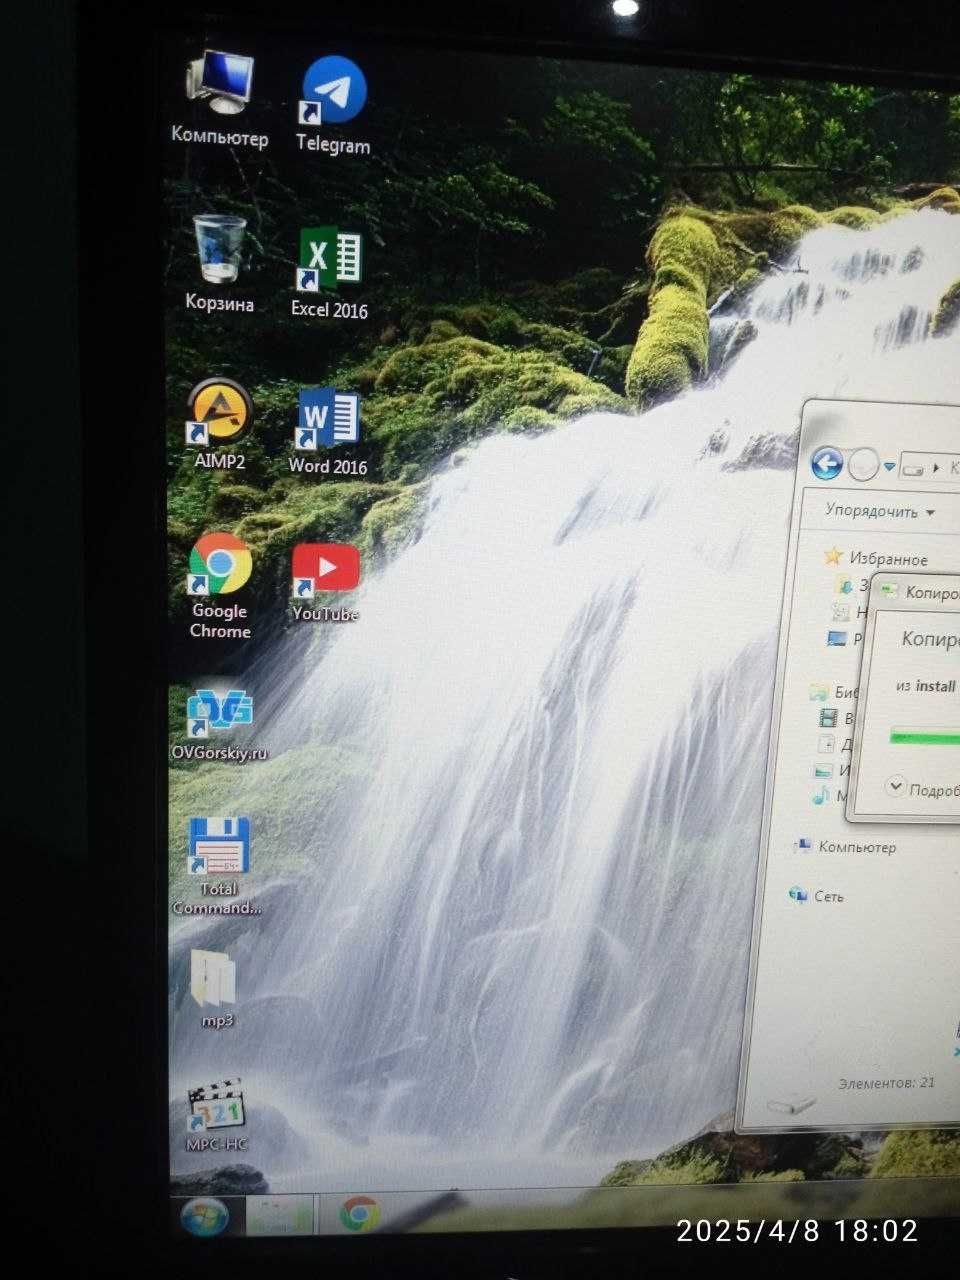The width and height of the screenshot is (960, 1280).
Task: Click the music note library icon
Action: click(821, 796)
